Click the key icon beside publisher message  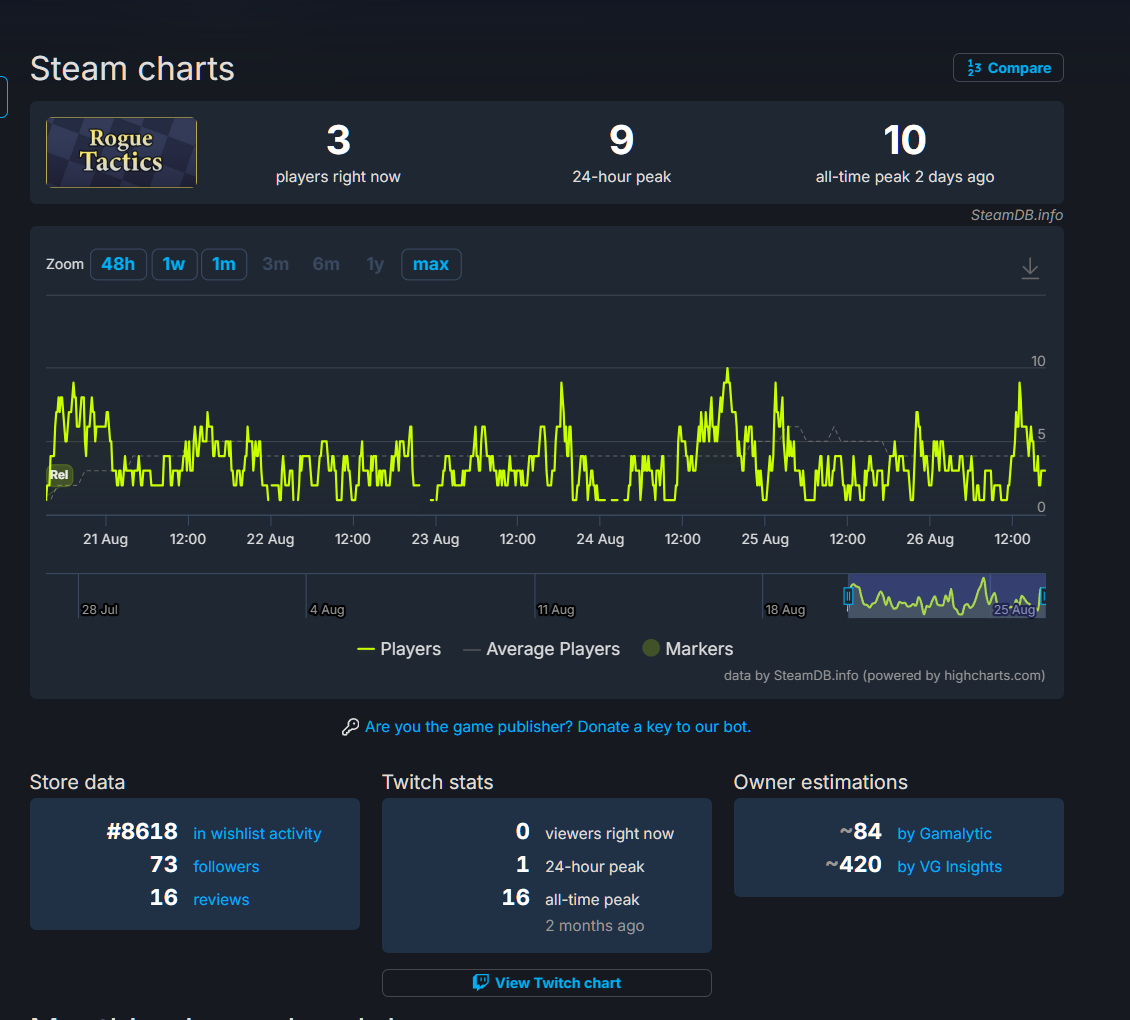[x=350, y=727]
